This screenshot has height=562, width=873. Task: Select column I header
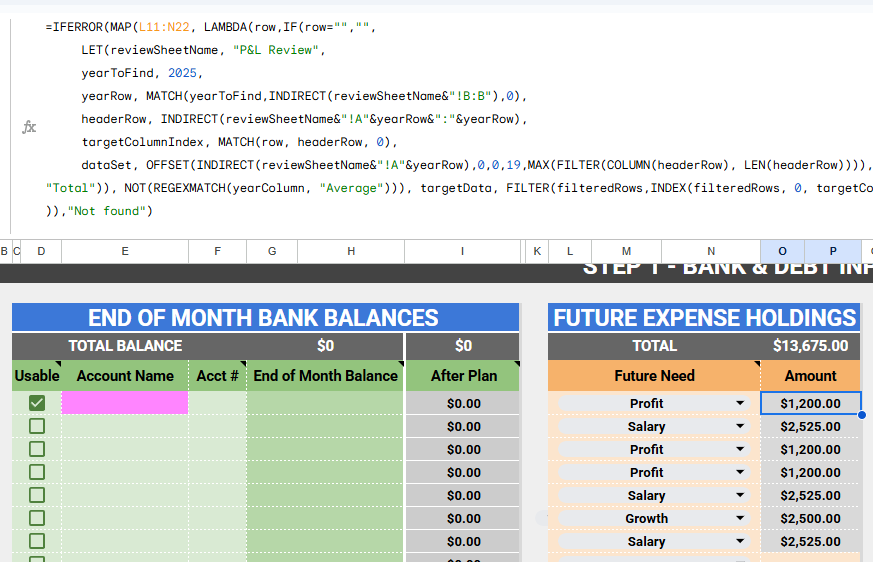click(x=462, y=252)
